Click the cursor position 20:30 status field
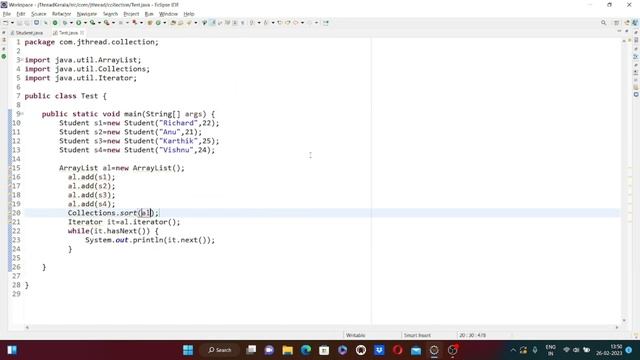Viewport: 640px width, 360px height. click(472, 335)
